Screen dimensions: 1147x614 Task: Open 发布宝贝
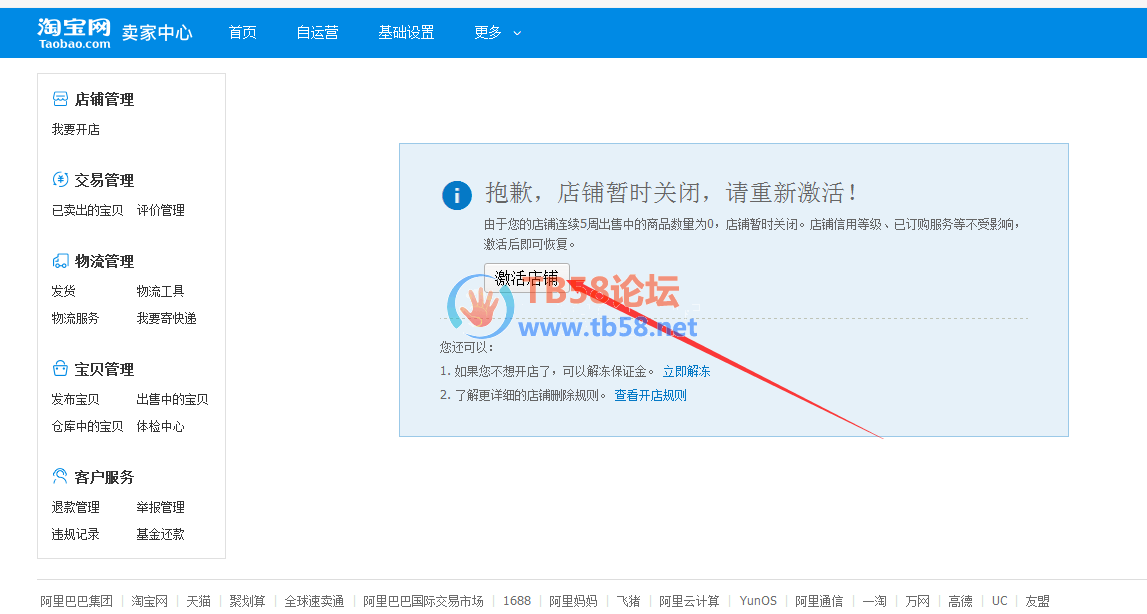pyautogui.click(x=75, y=400)
